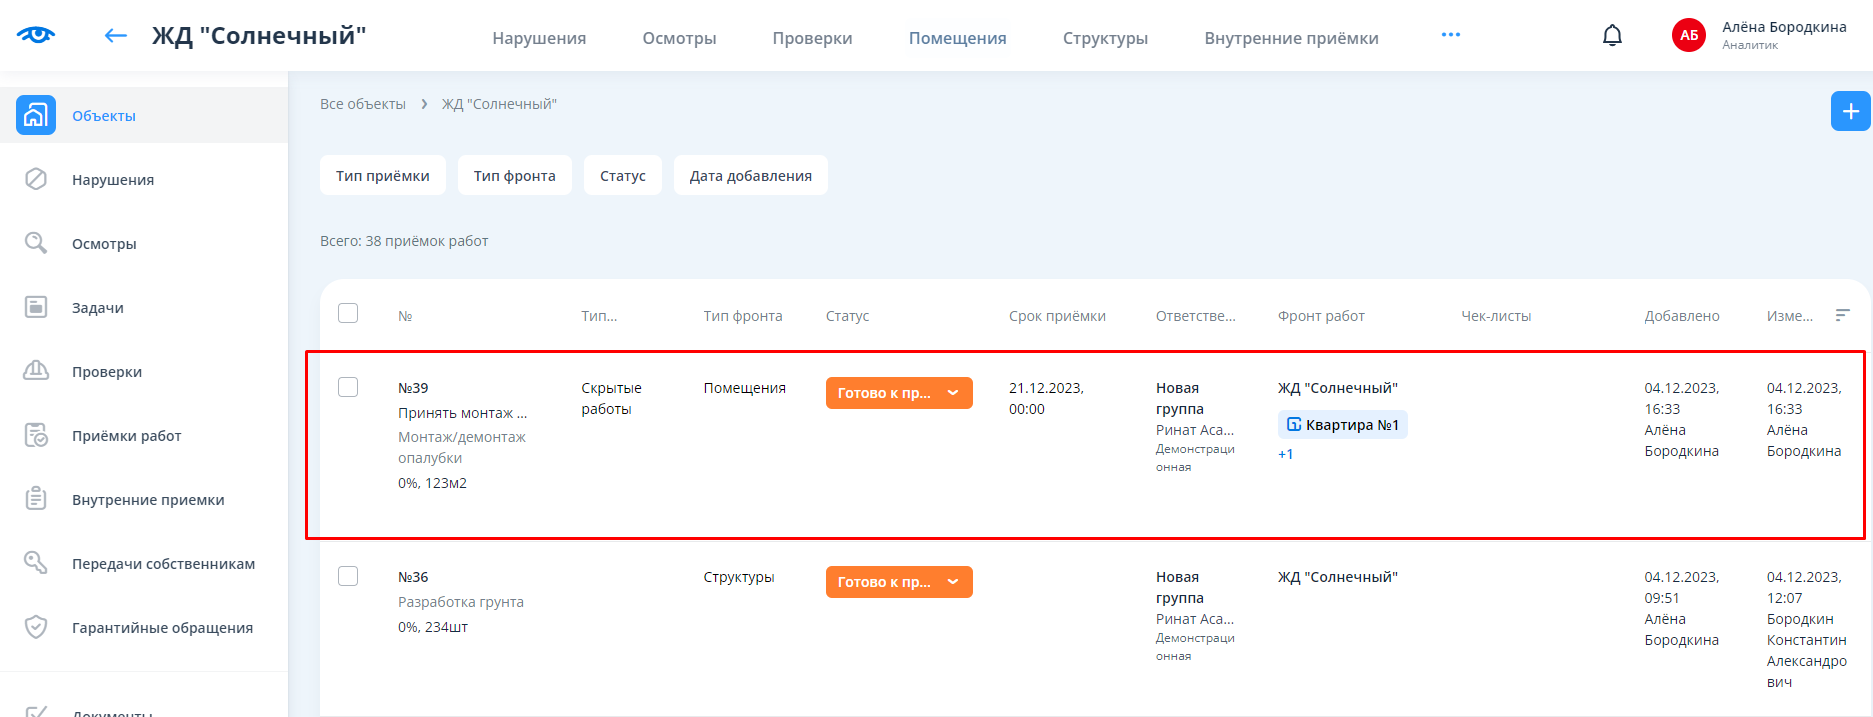Switch to the Помещения tab
The height and width of the screenshot is (717, 1873).
[957, 38]
